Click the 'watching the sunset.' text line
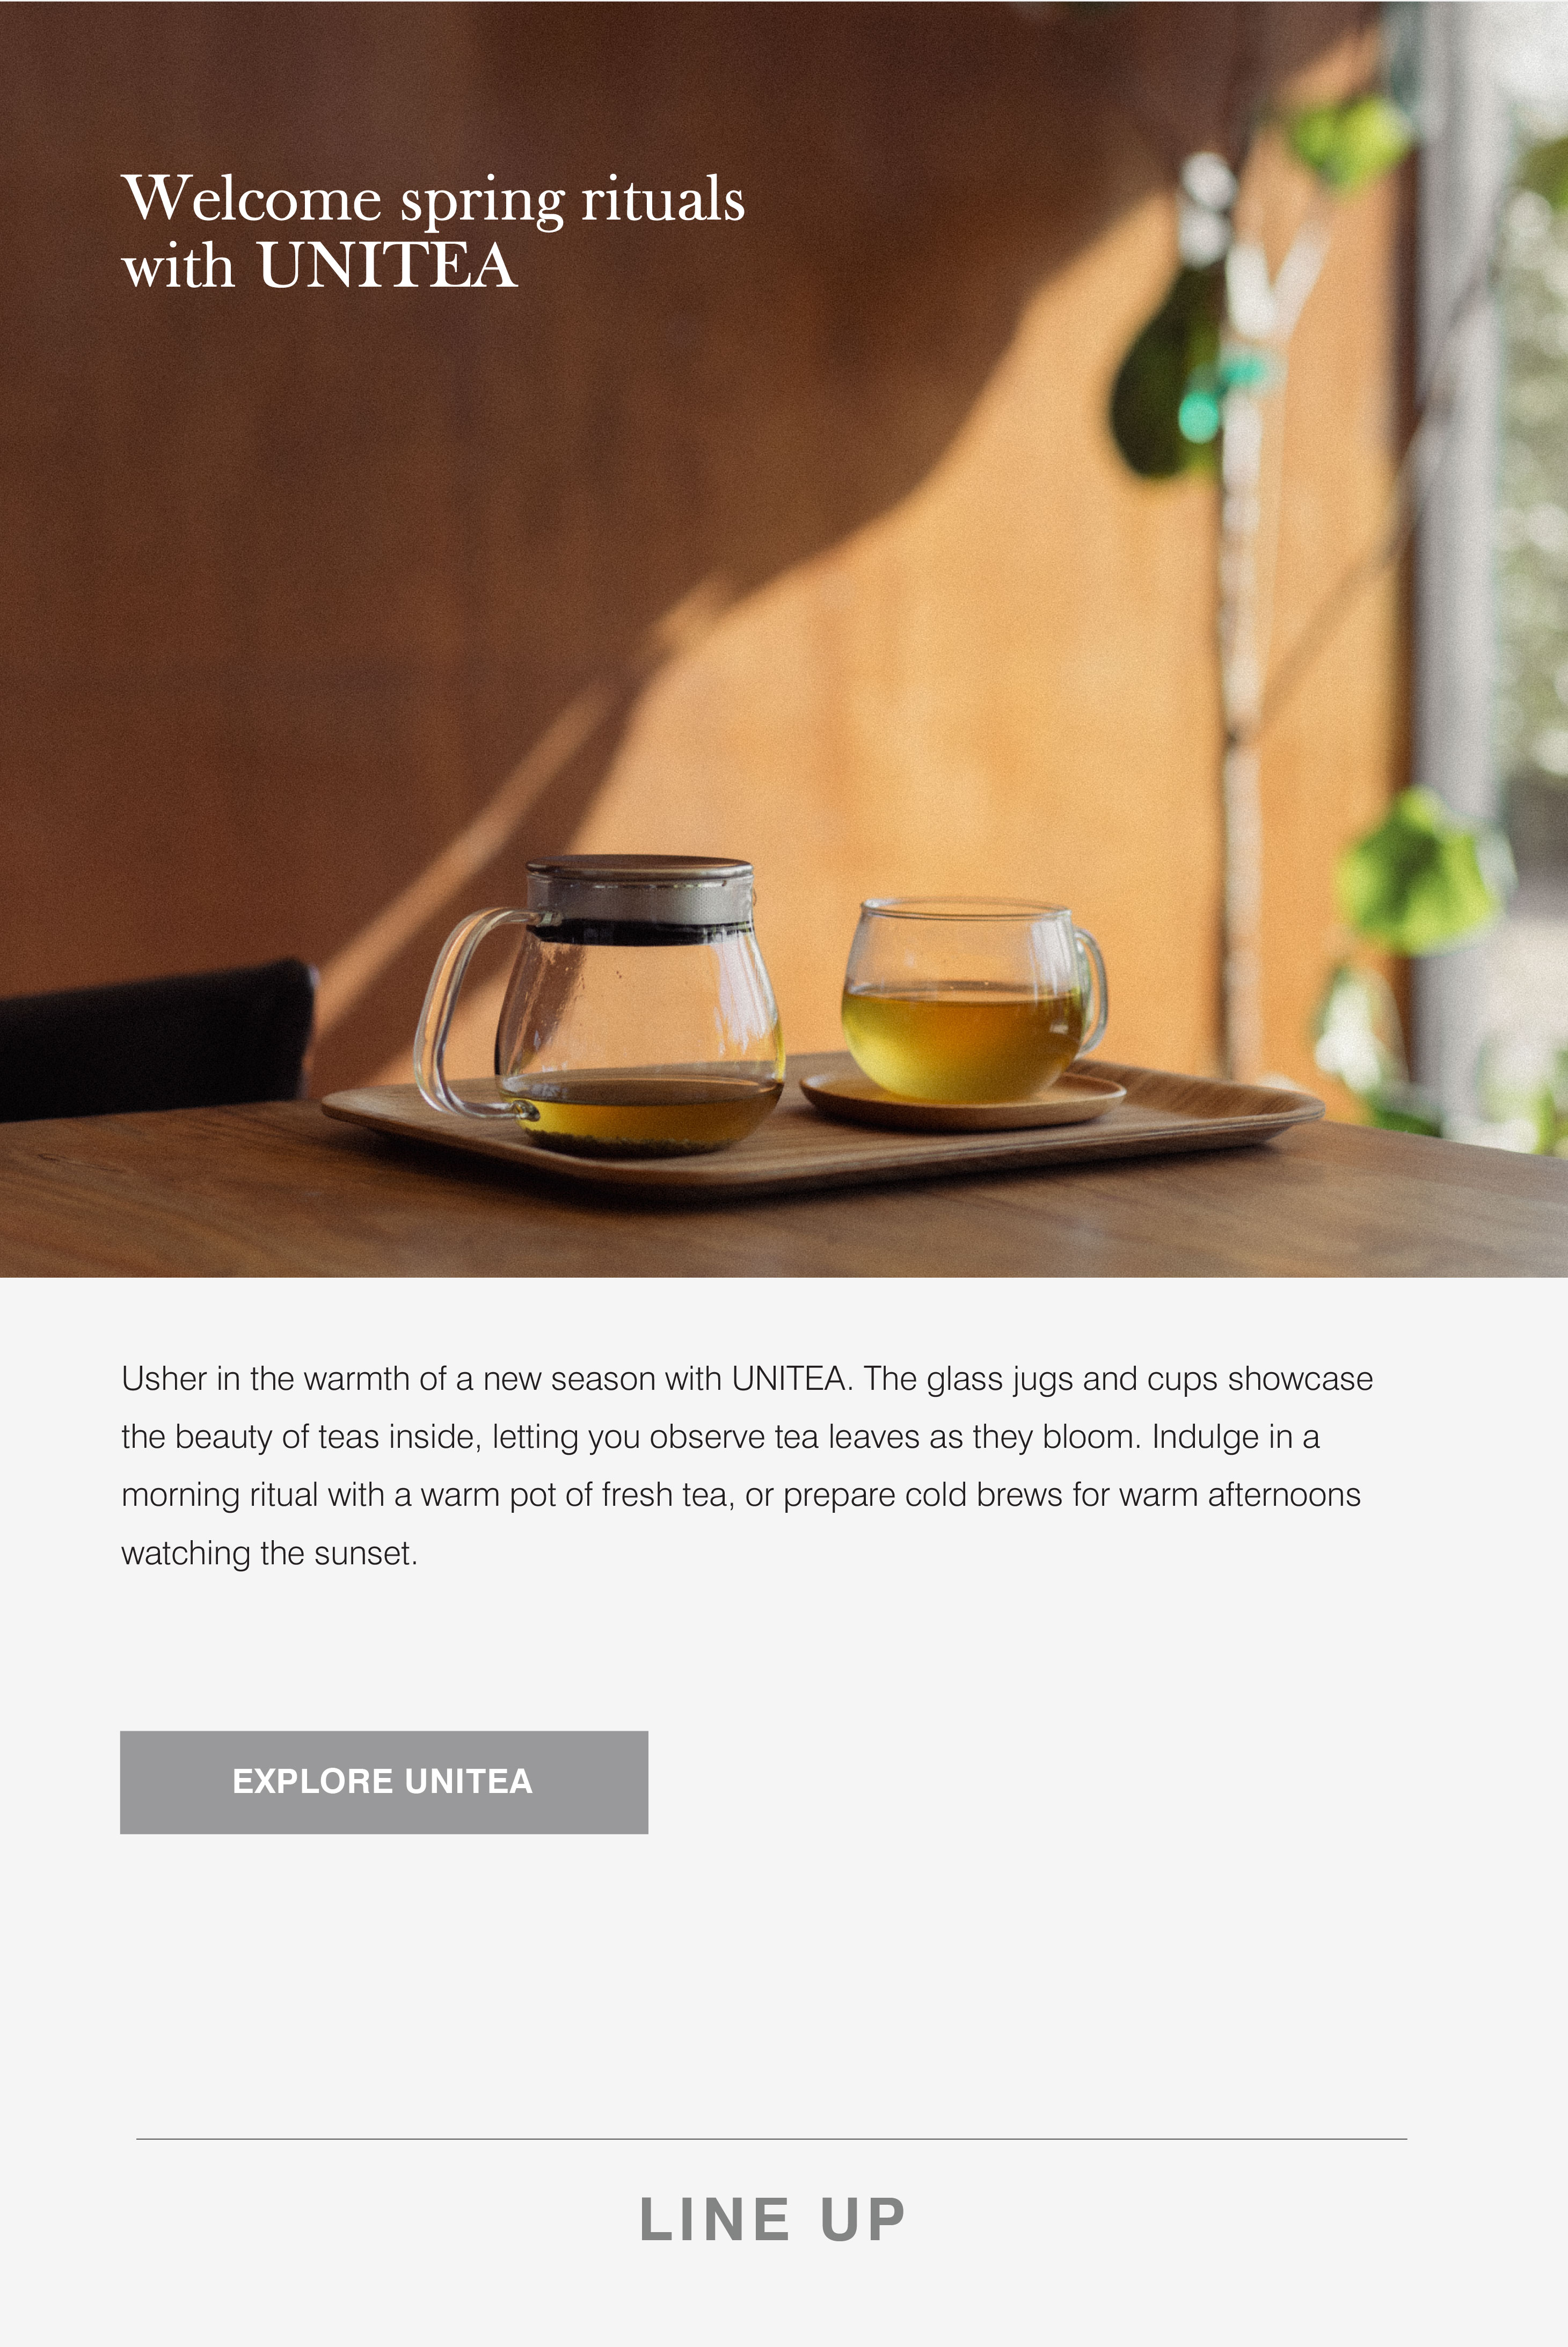 (x=269, y=1553)
